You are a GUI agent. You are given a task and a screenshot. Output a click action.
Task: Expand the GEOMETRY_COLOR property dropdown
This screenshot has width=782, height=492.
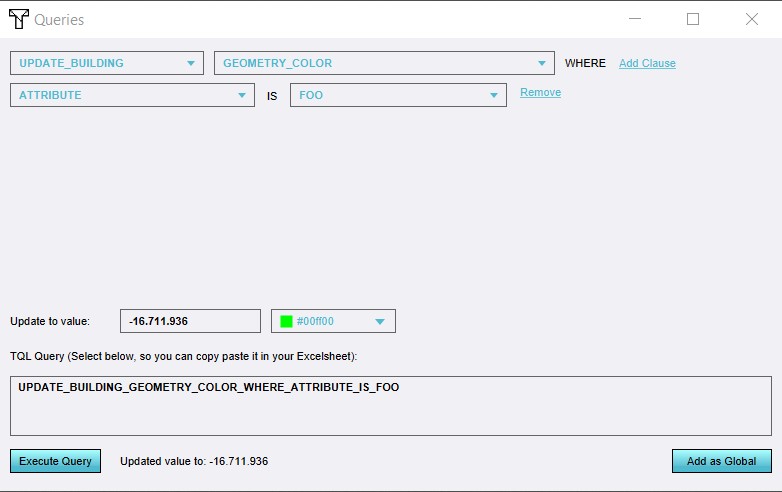click(384, 63)
